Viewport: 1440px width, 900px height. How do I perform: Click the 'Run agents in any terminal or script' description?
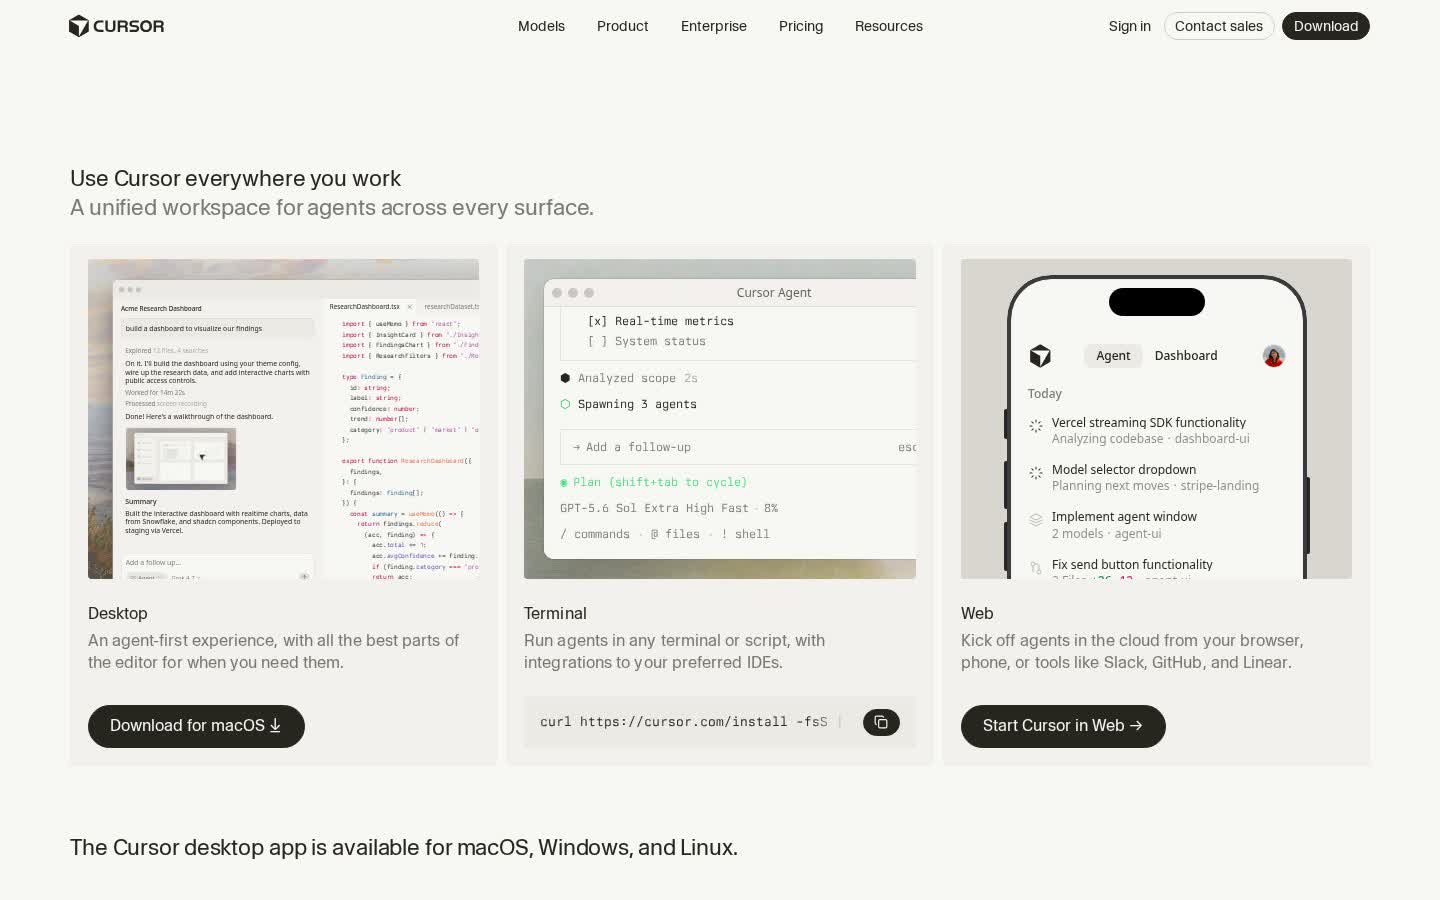pos(675,651)
